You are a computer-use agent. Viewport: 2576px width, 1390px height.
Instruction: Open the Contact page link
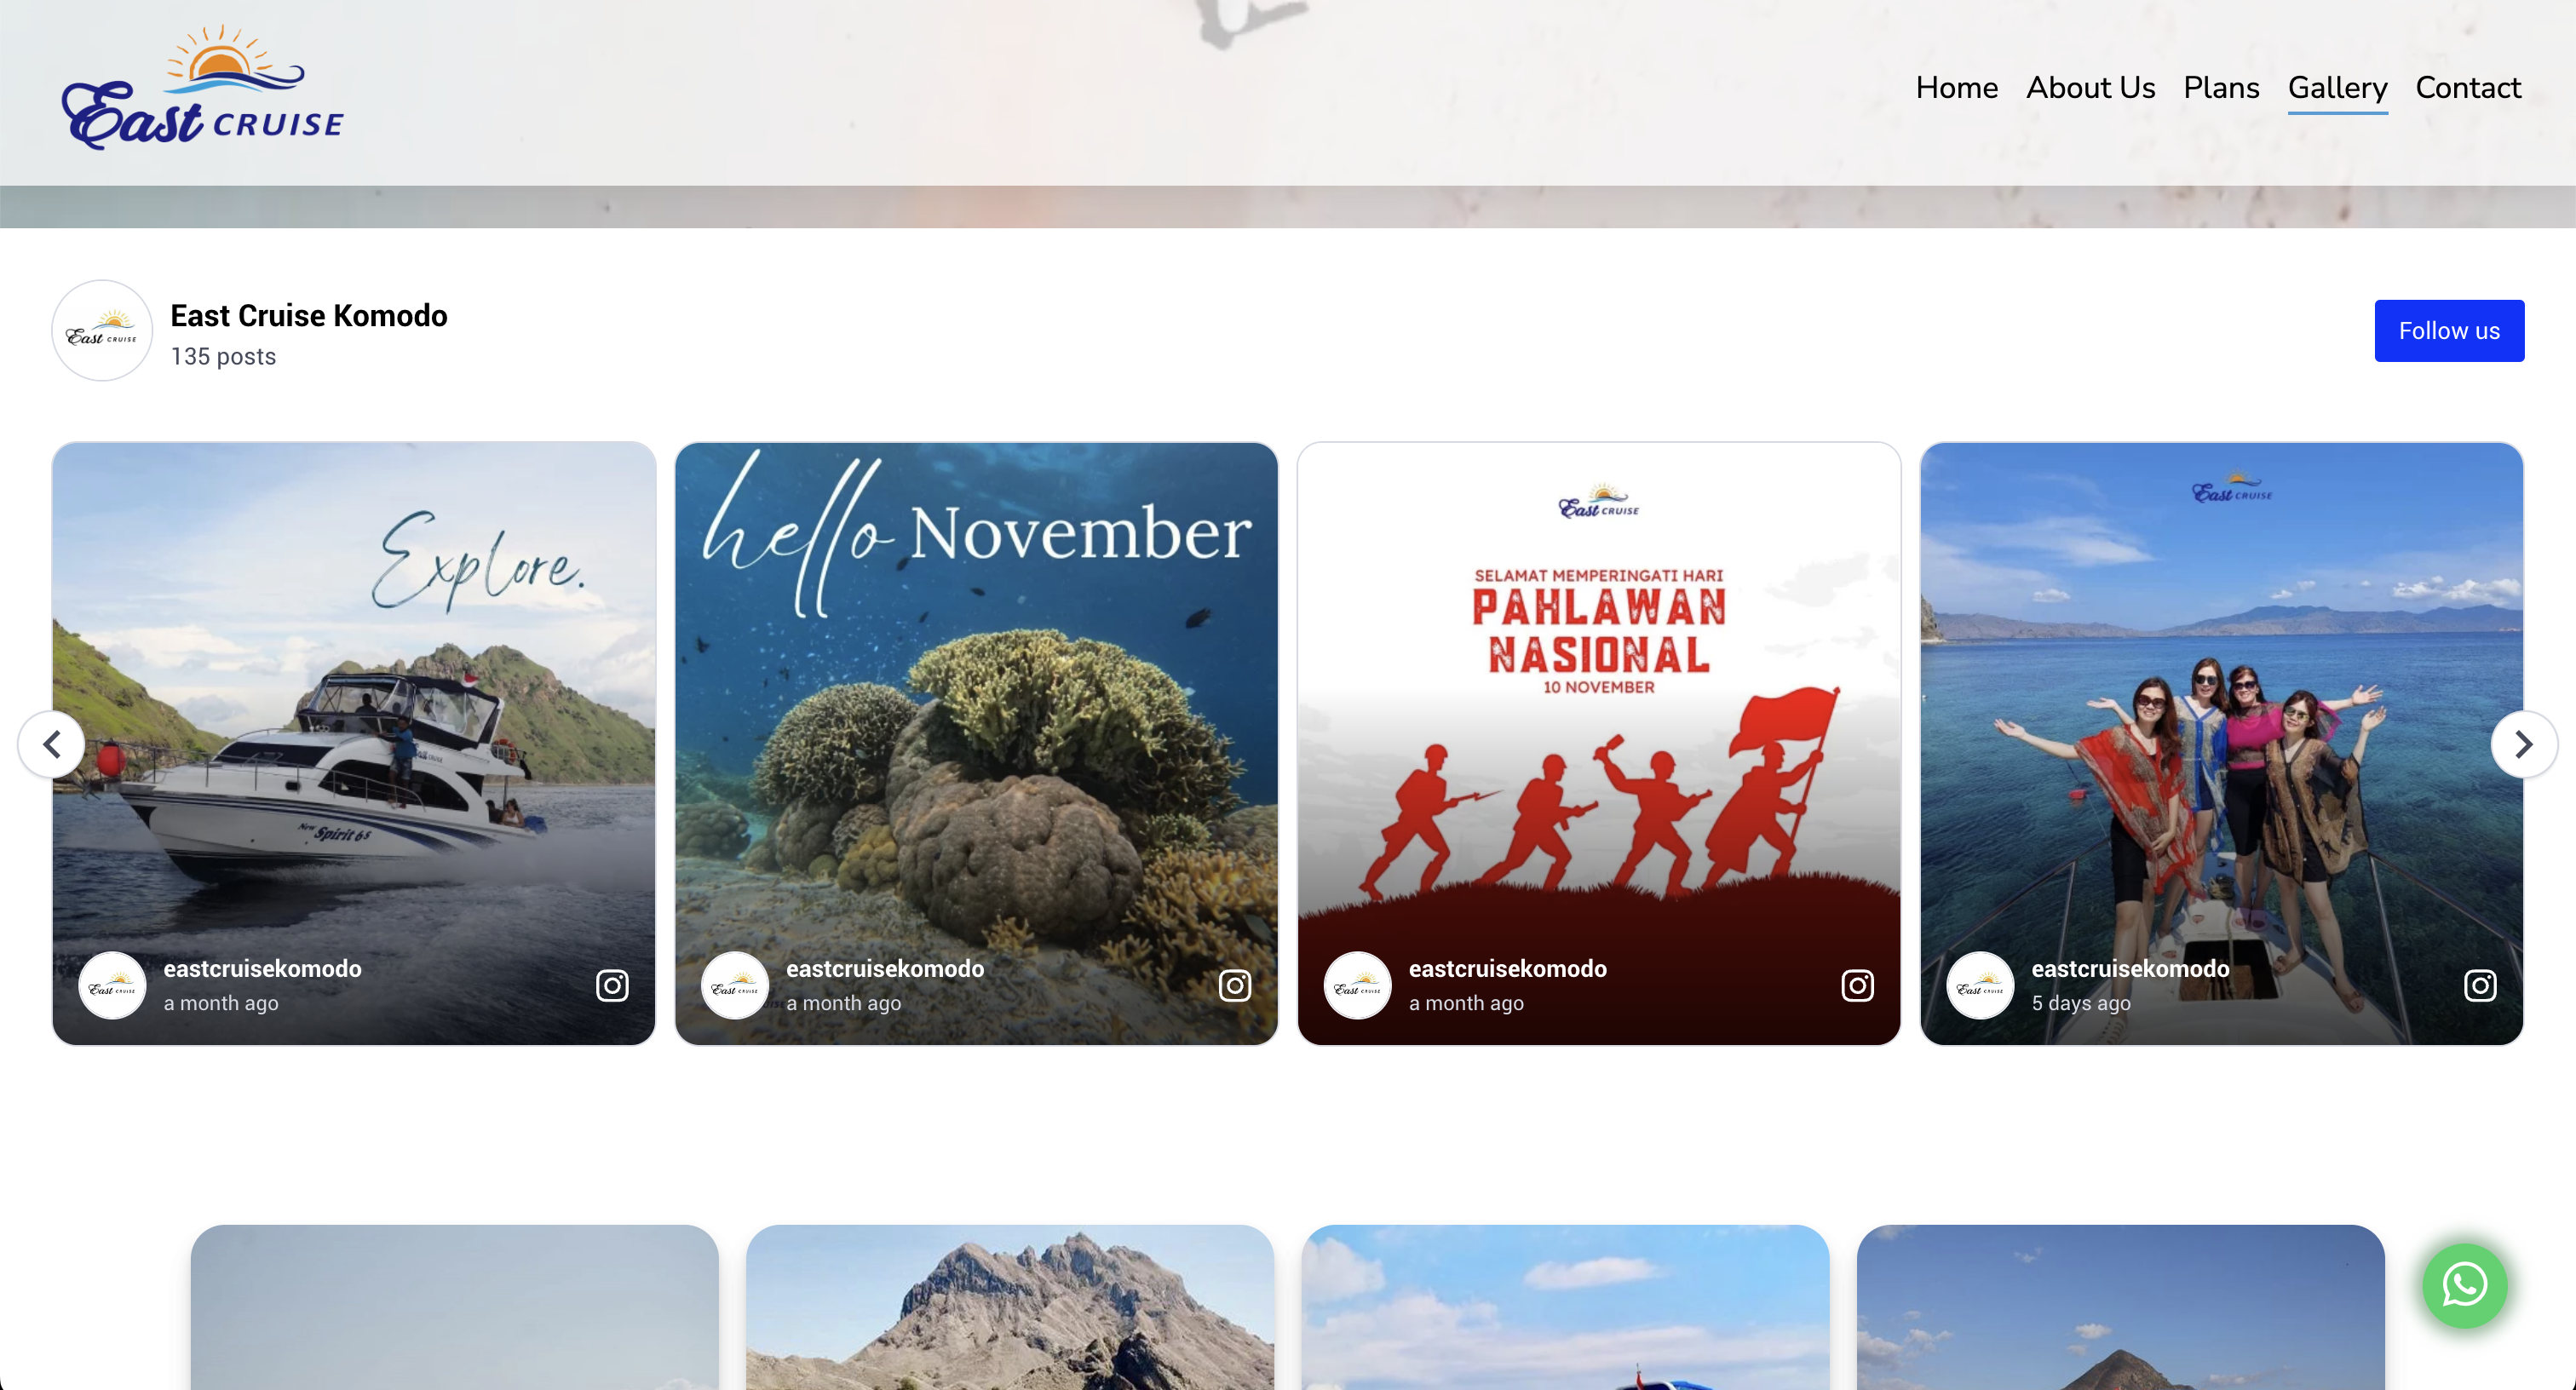coord(2468,88)
